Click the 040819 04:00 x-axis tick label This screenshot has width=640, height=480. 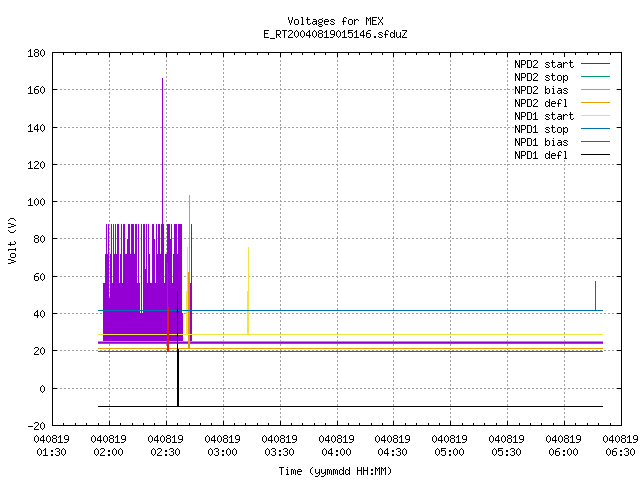click(336, 446)
